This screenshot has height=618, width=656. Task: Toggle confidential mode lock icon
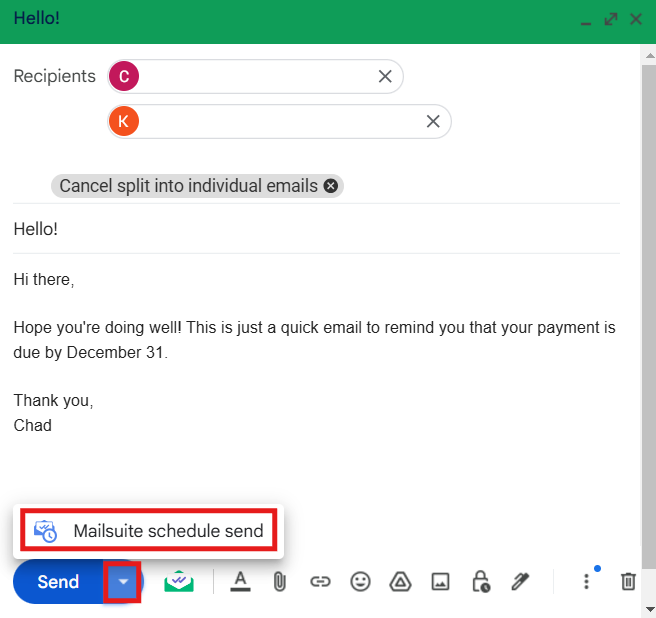480,581
